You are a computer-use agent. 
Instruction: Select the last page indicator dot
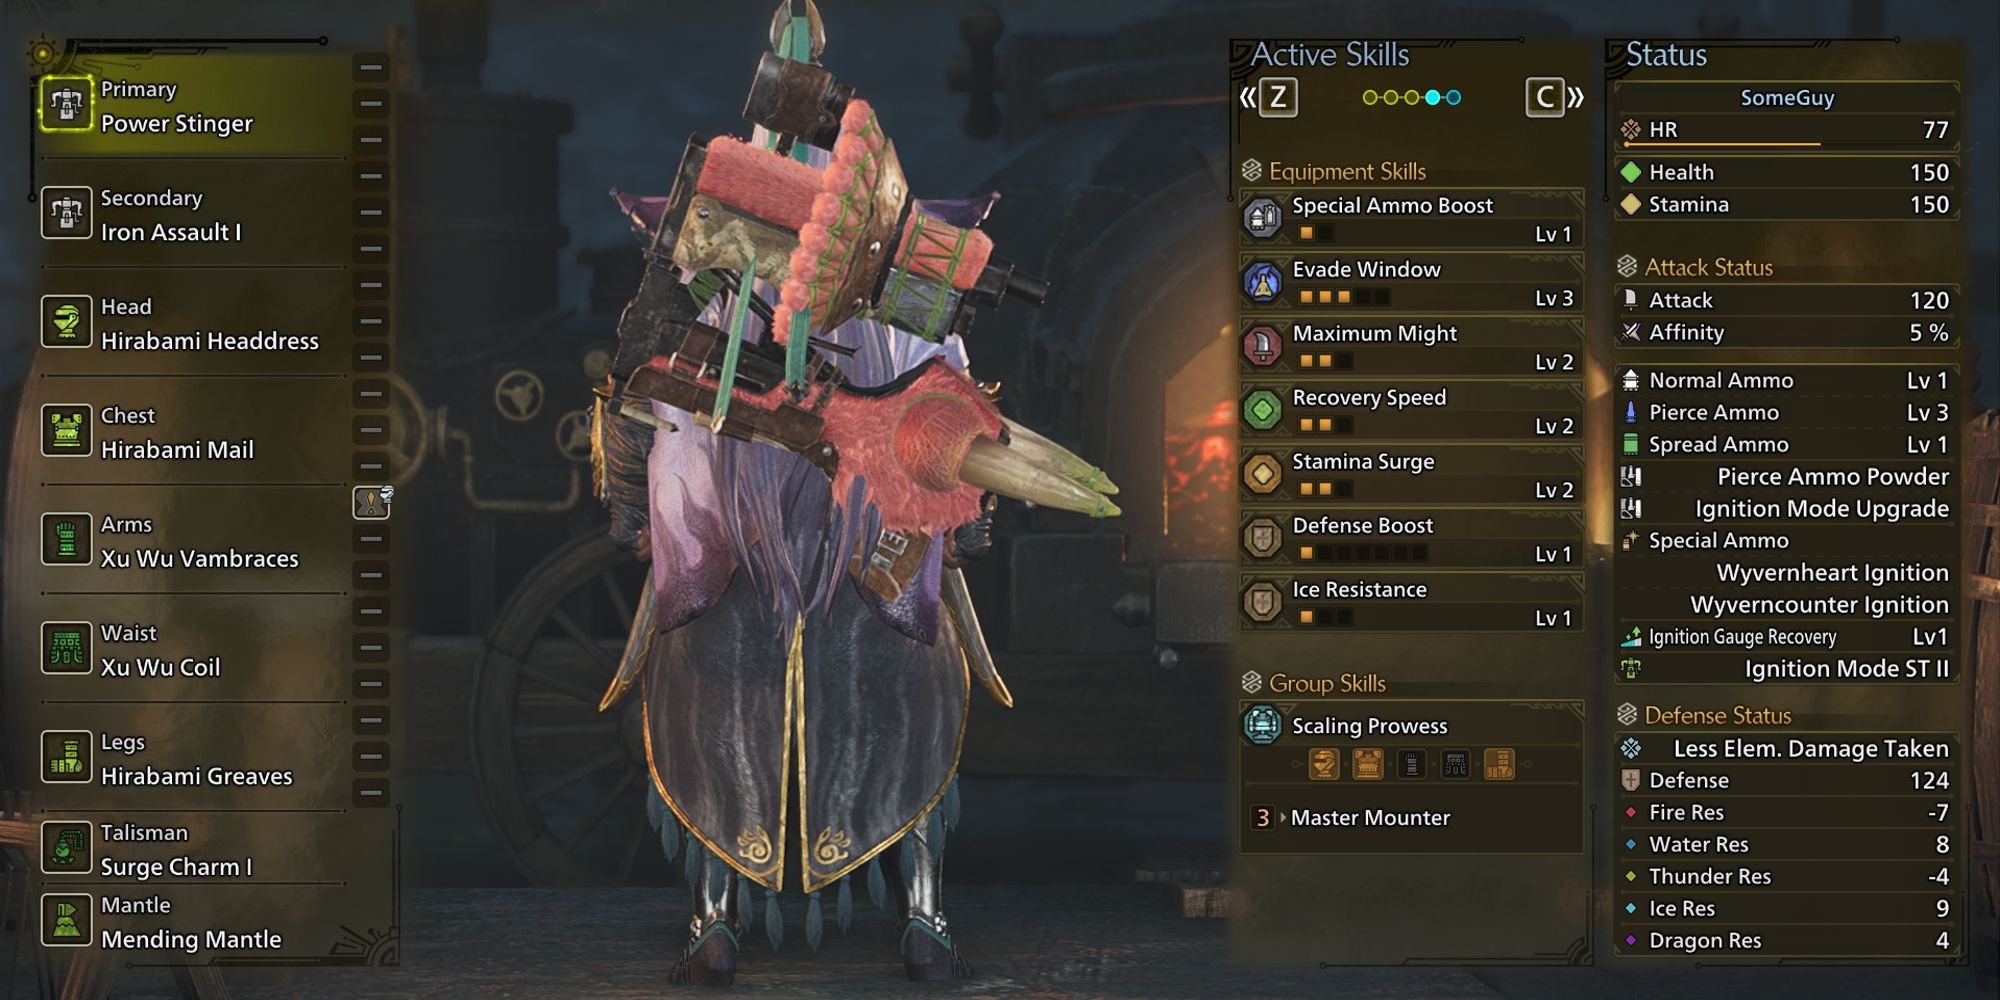(1454, 97)
